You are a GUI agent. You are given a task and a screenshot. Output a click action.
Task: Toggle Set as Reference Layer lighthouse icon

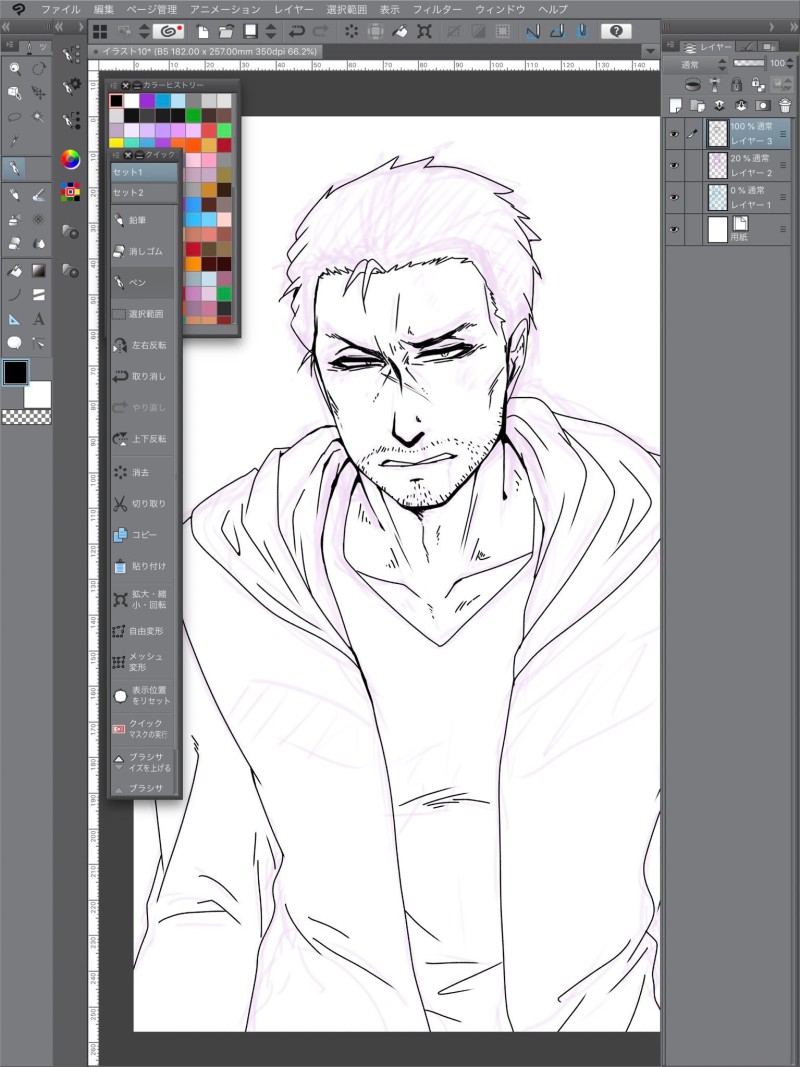pyautogui.click(x=714, y=84)
